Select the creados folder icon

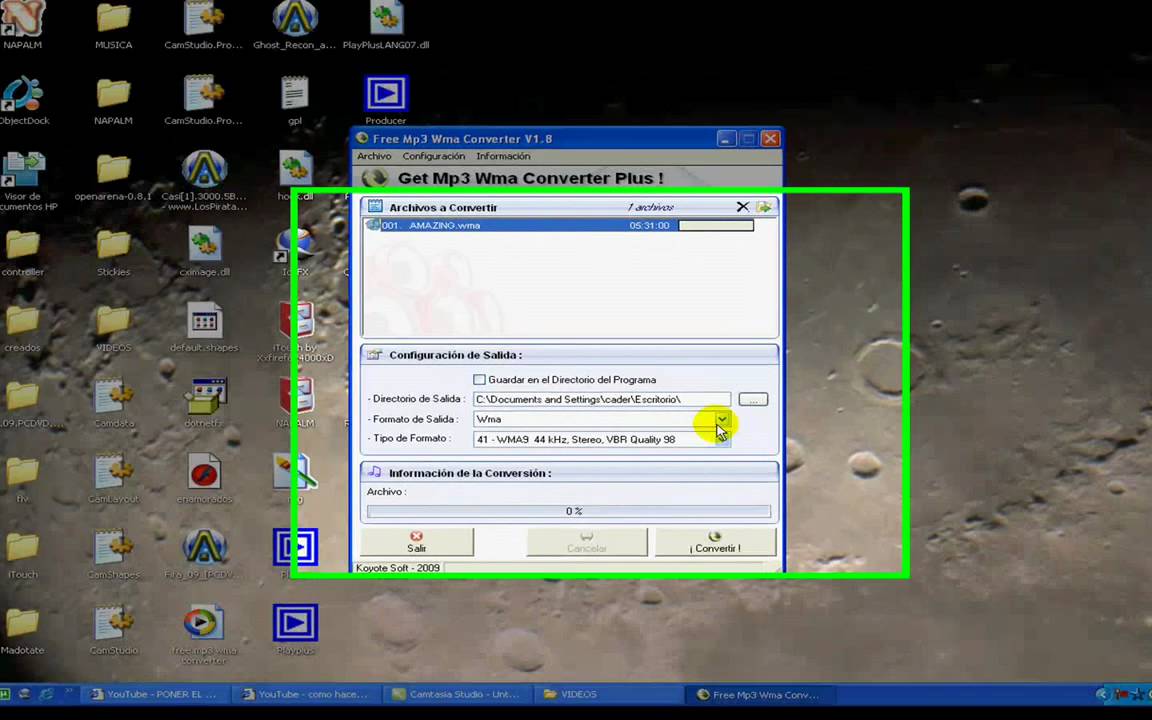click(23, 321)
